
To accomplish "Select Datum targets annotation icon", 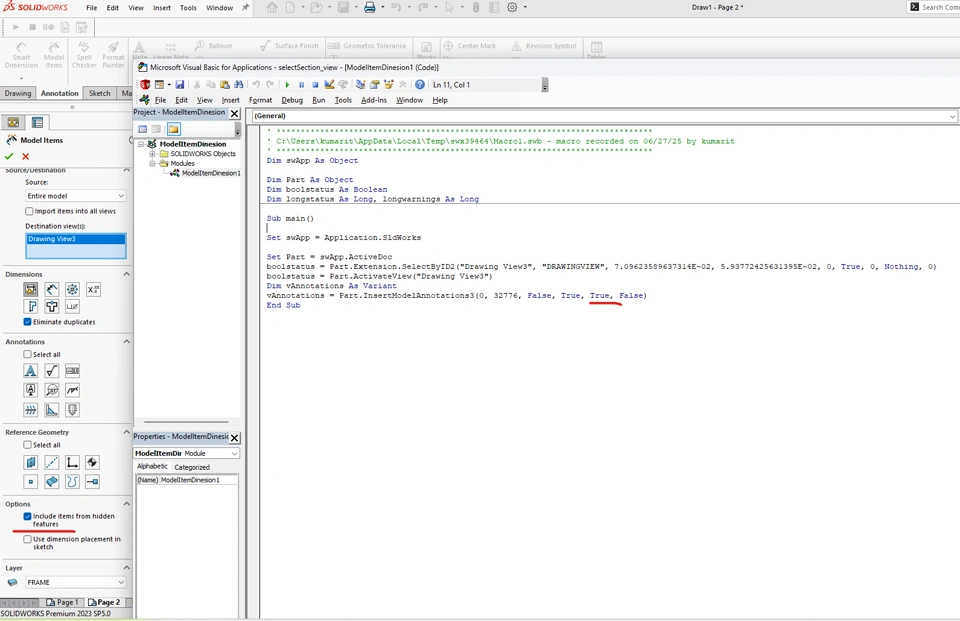I will click(51, 390).
